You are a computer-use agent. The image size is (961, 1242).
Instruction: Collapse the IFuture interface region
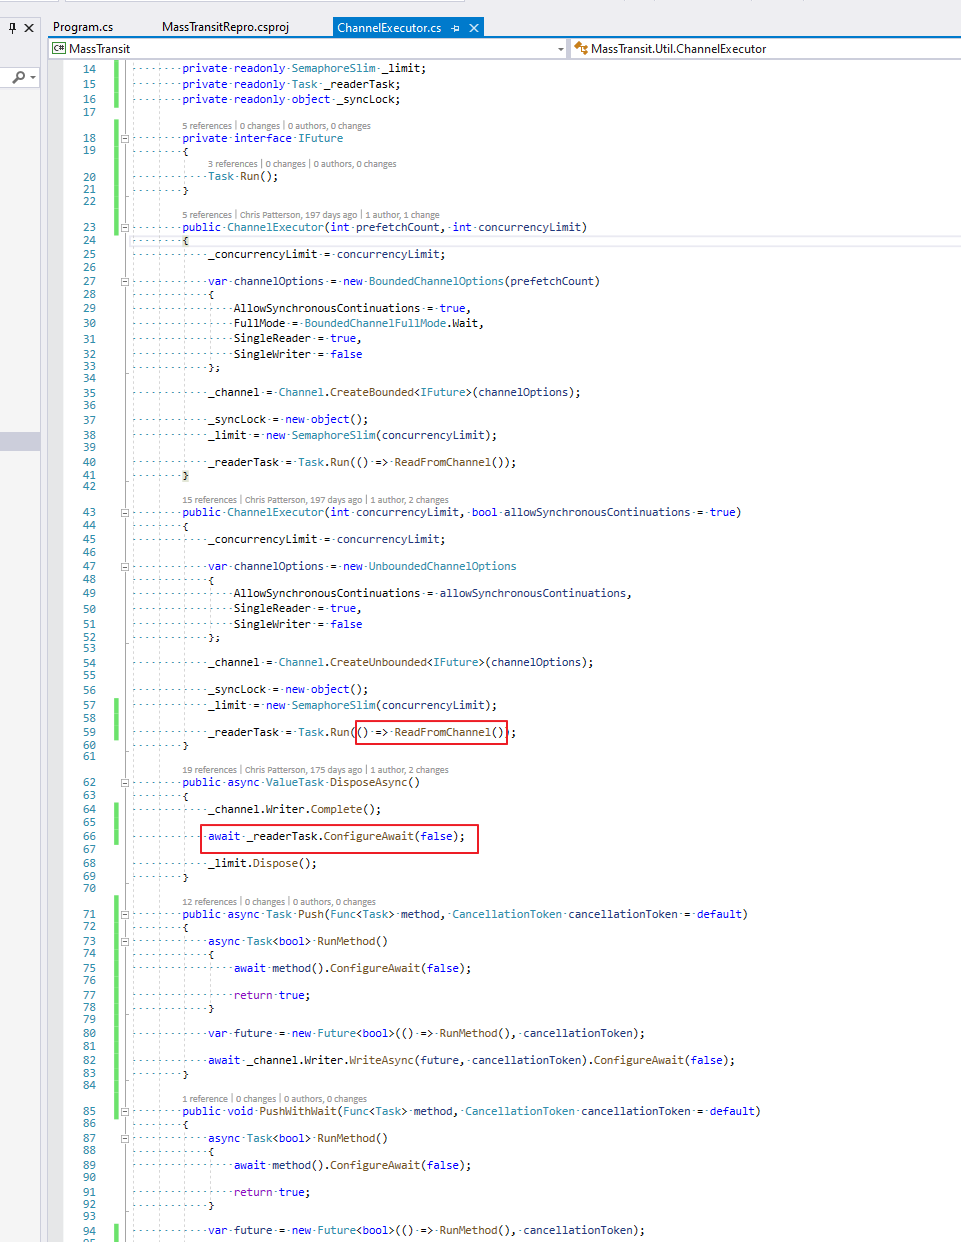click(x=124, y=137)
